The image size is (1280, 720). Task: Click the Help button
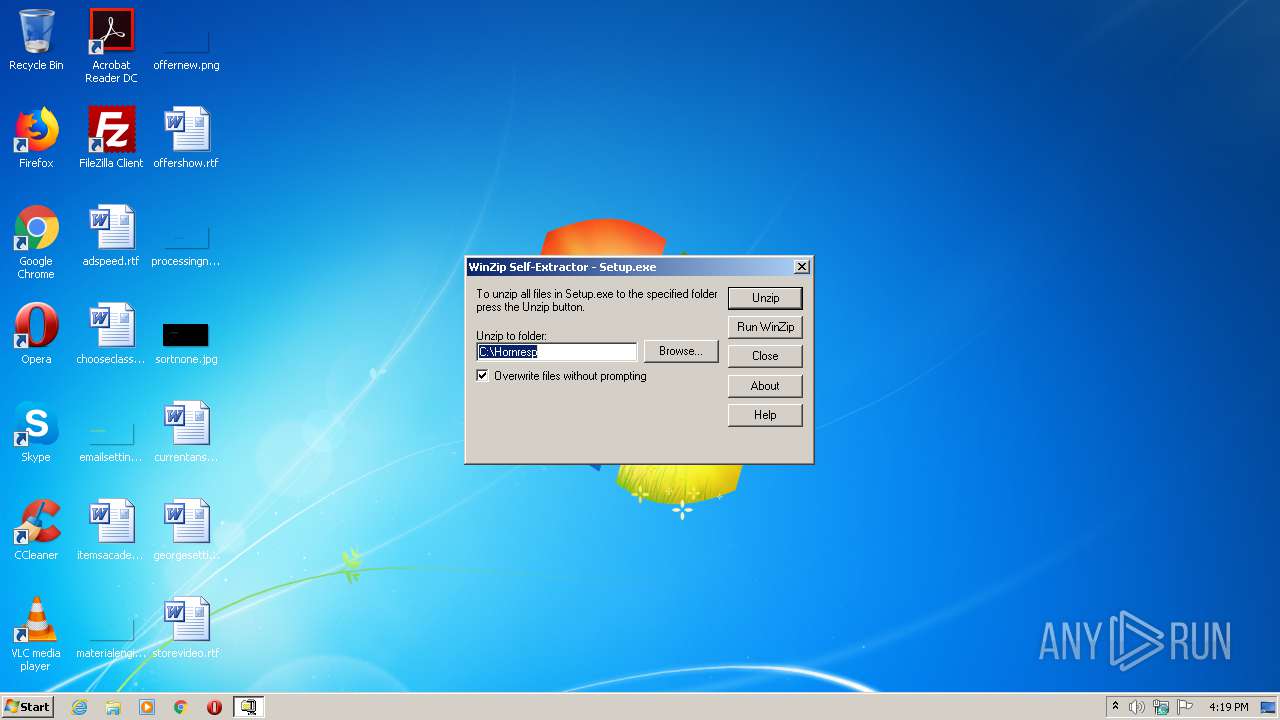click(x=765, y=415)
